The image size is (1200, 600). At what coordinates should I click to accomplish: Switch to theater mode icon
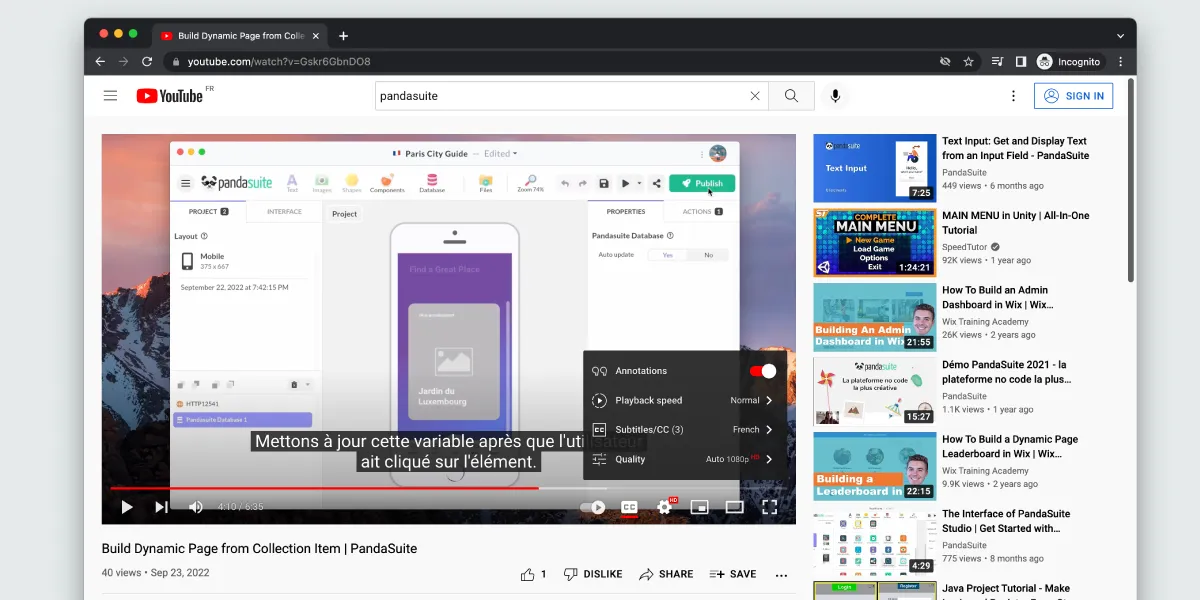(734, 507)
